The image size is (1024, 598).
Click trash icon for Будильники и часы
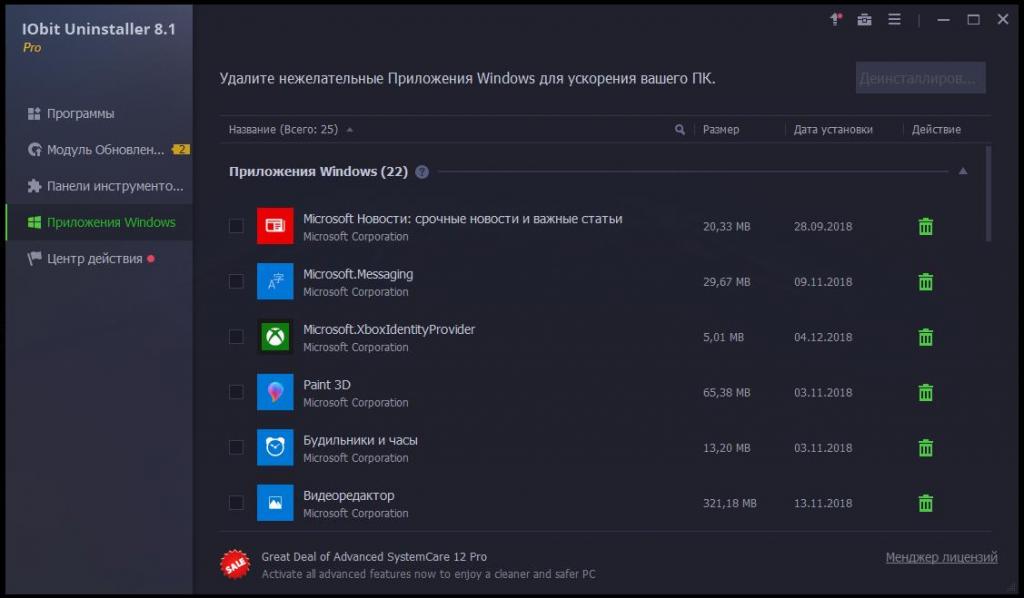coord(925,448)
